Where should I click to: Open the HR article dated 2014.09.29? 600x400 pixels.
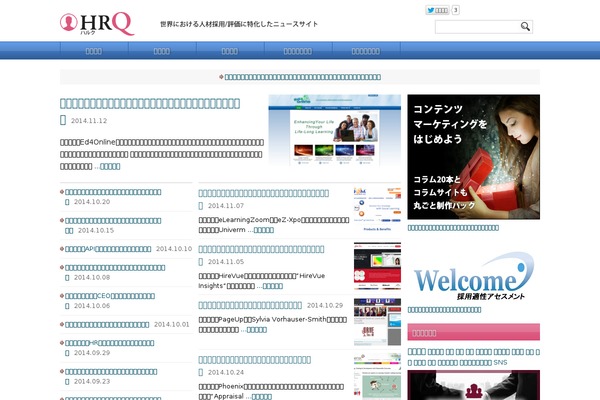coord(109,343)
